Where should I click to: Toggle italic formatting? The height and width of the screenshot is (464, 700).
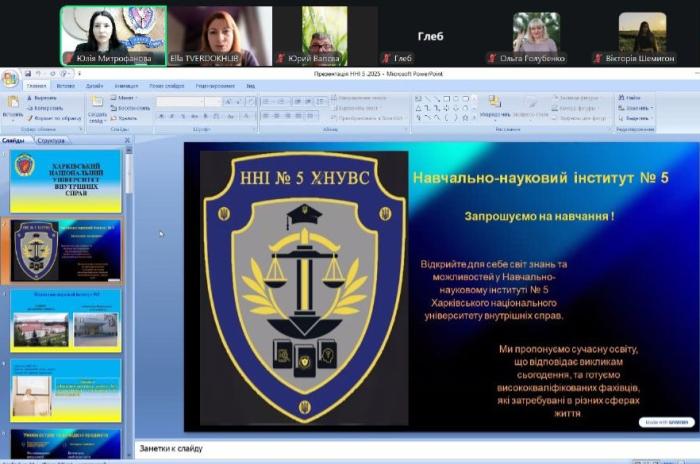[x=172, y=116]
